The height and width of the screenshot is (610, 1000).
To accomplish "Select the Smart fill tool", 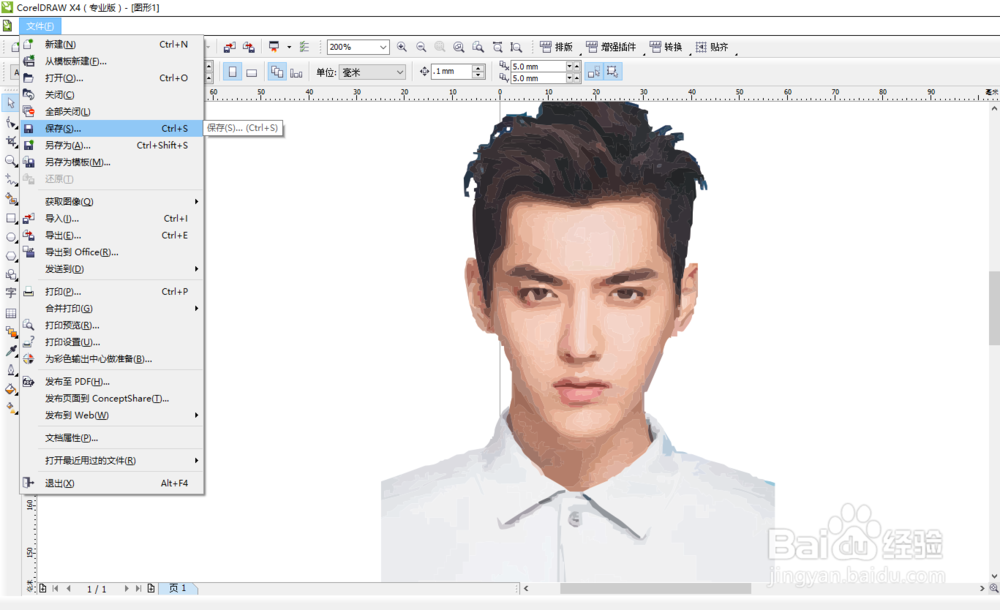I will click(11, 199).
